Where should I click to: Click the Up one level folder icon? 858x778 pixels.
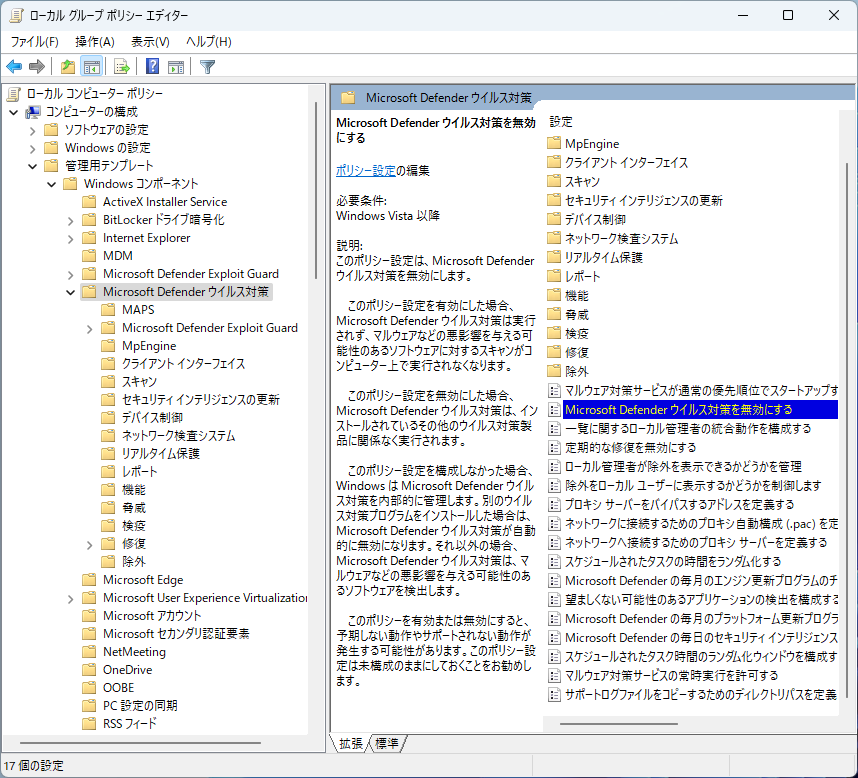[x=68, y=67]
